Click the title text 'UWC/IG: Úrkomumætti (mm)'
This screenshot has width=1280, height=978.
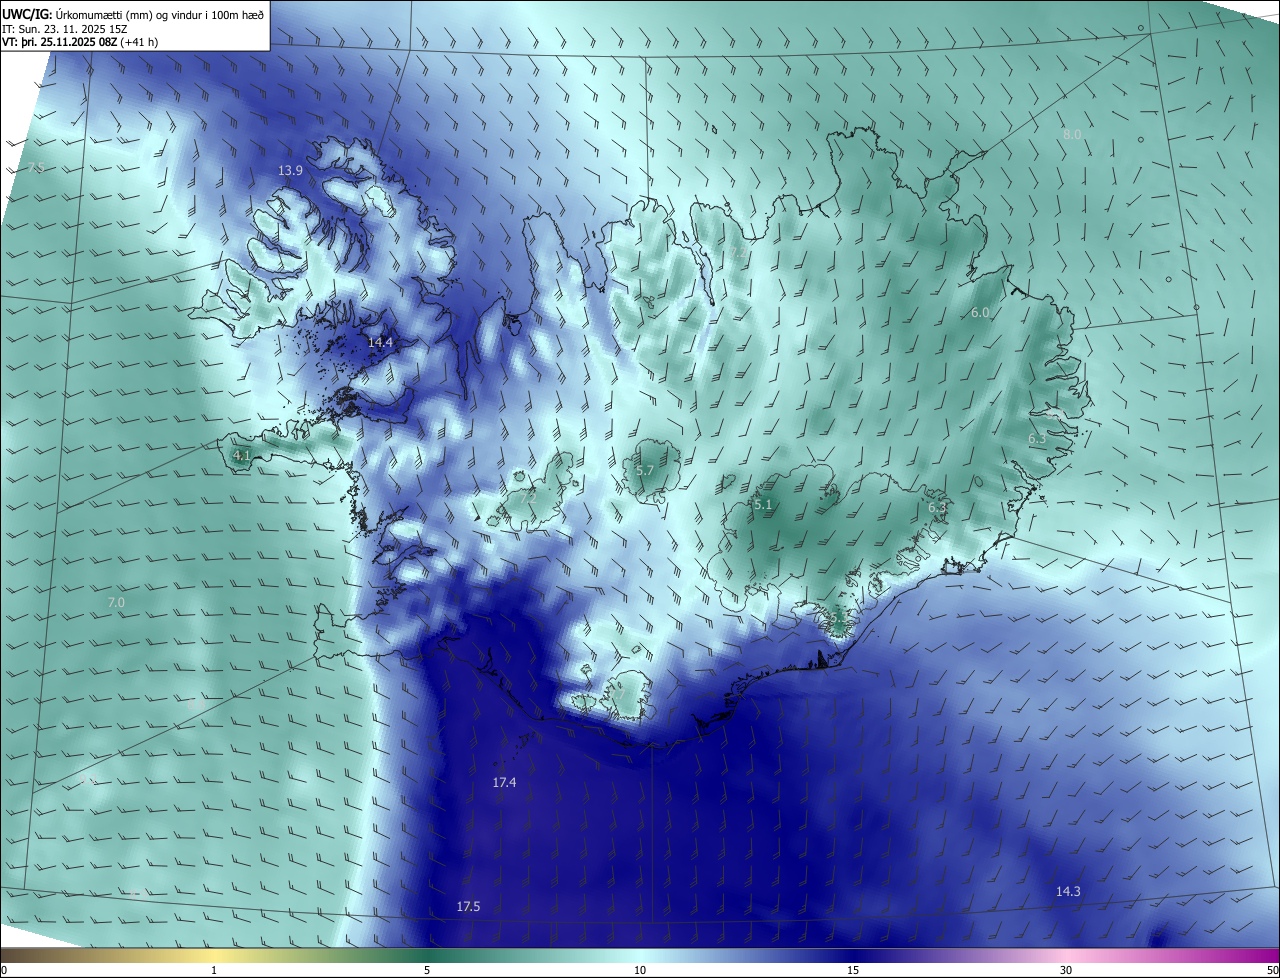tap(78, 14)
